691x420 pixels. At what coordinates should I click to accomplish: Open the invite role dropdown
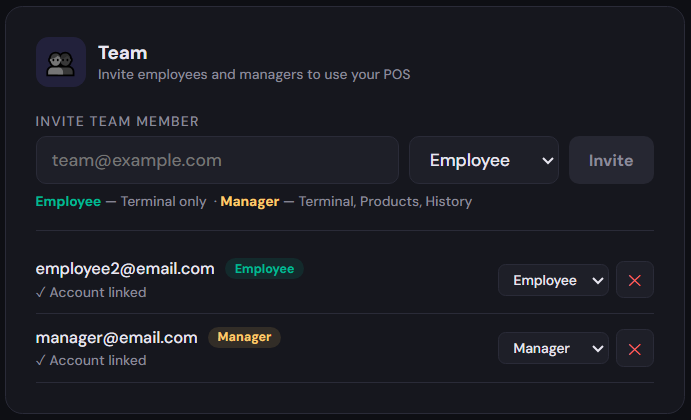484,160
